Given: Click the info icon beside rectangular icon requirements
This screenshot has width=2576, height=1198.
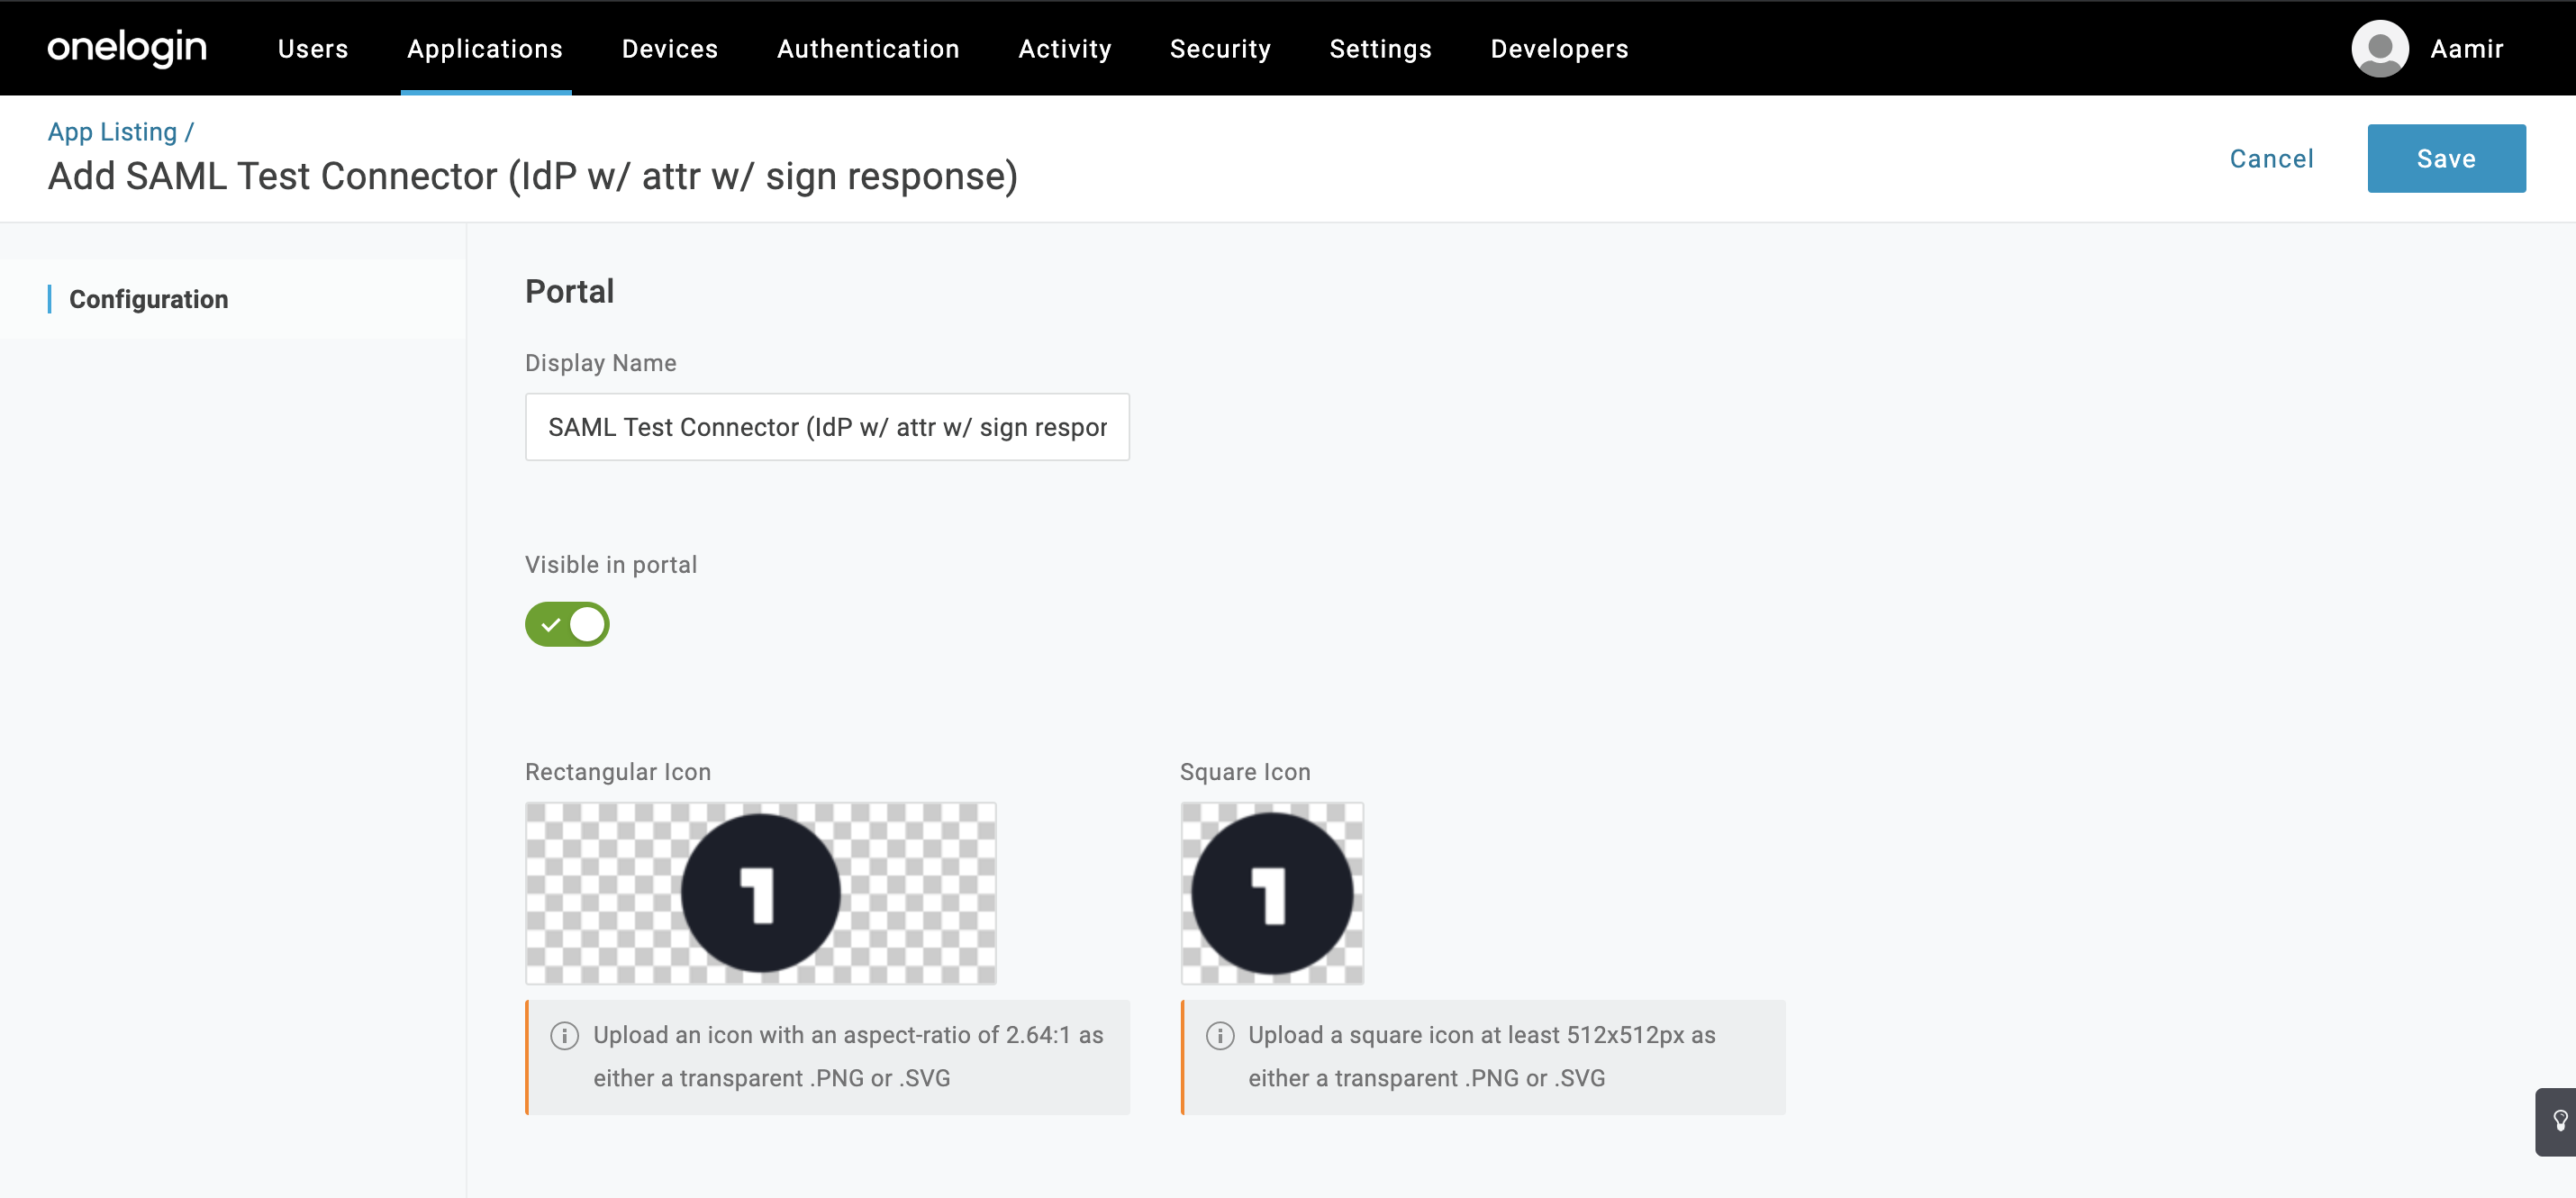Looking at the screenshot, I should 565,1036.
